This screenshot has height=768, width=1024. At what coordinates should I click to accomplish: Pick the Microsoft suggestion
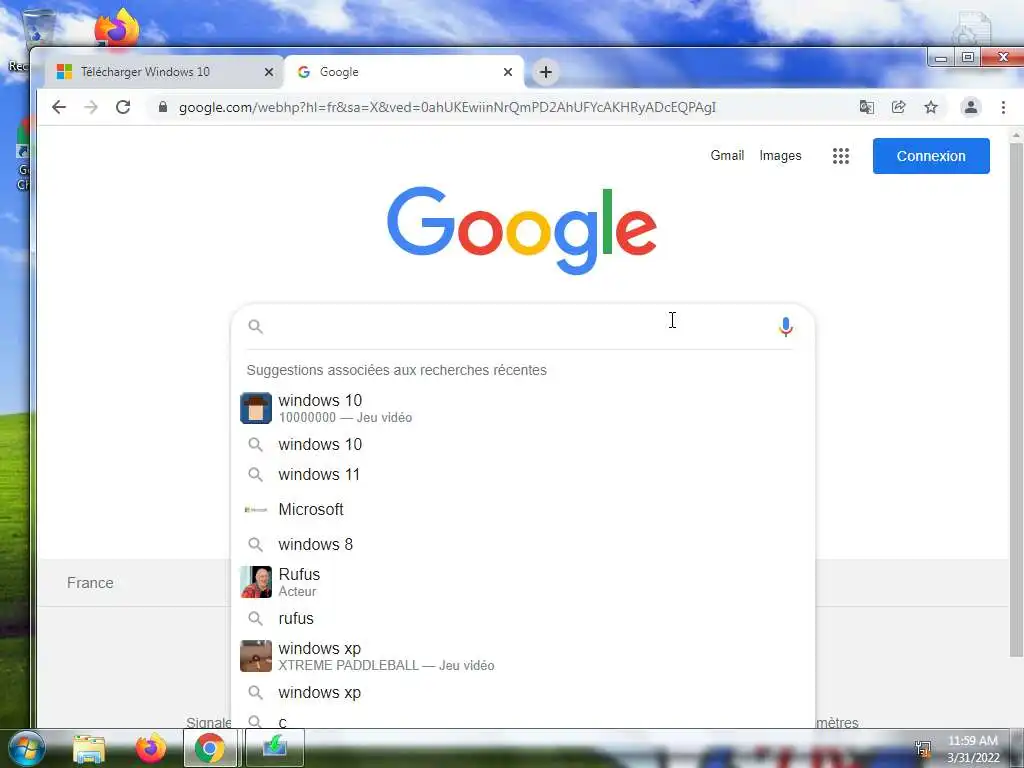522,509
